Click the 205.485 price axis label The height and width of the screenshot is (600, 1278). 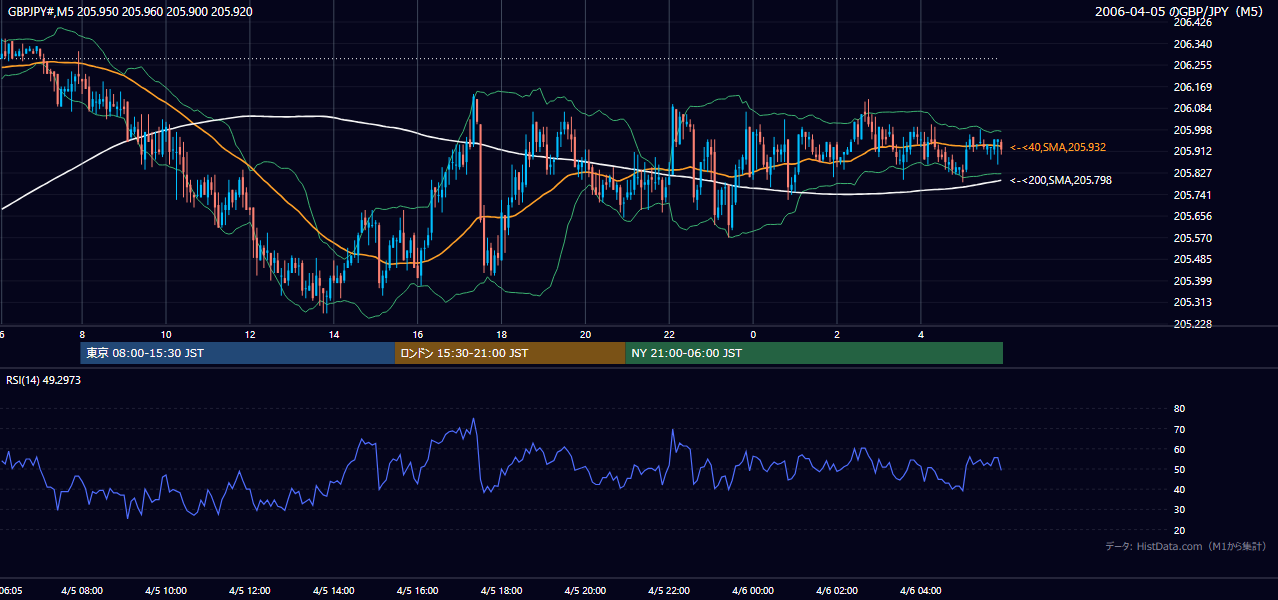point(1192,259)
